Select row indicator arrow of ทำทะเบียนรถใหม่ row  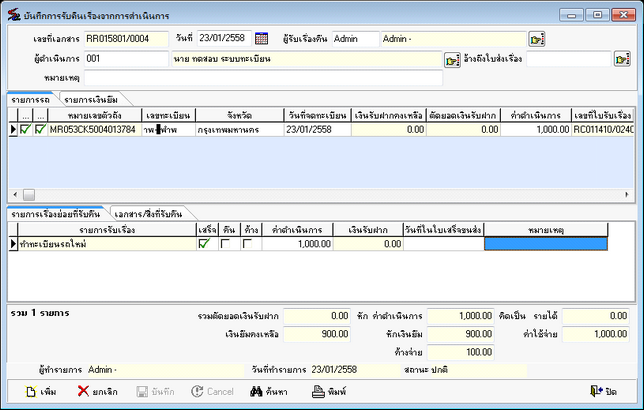click(13, 244)
